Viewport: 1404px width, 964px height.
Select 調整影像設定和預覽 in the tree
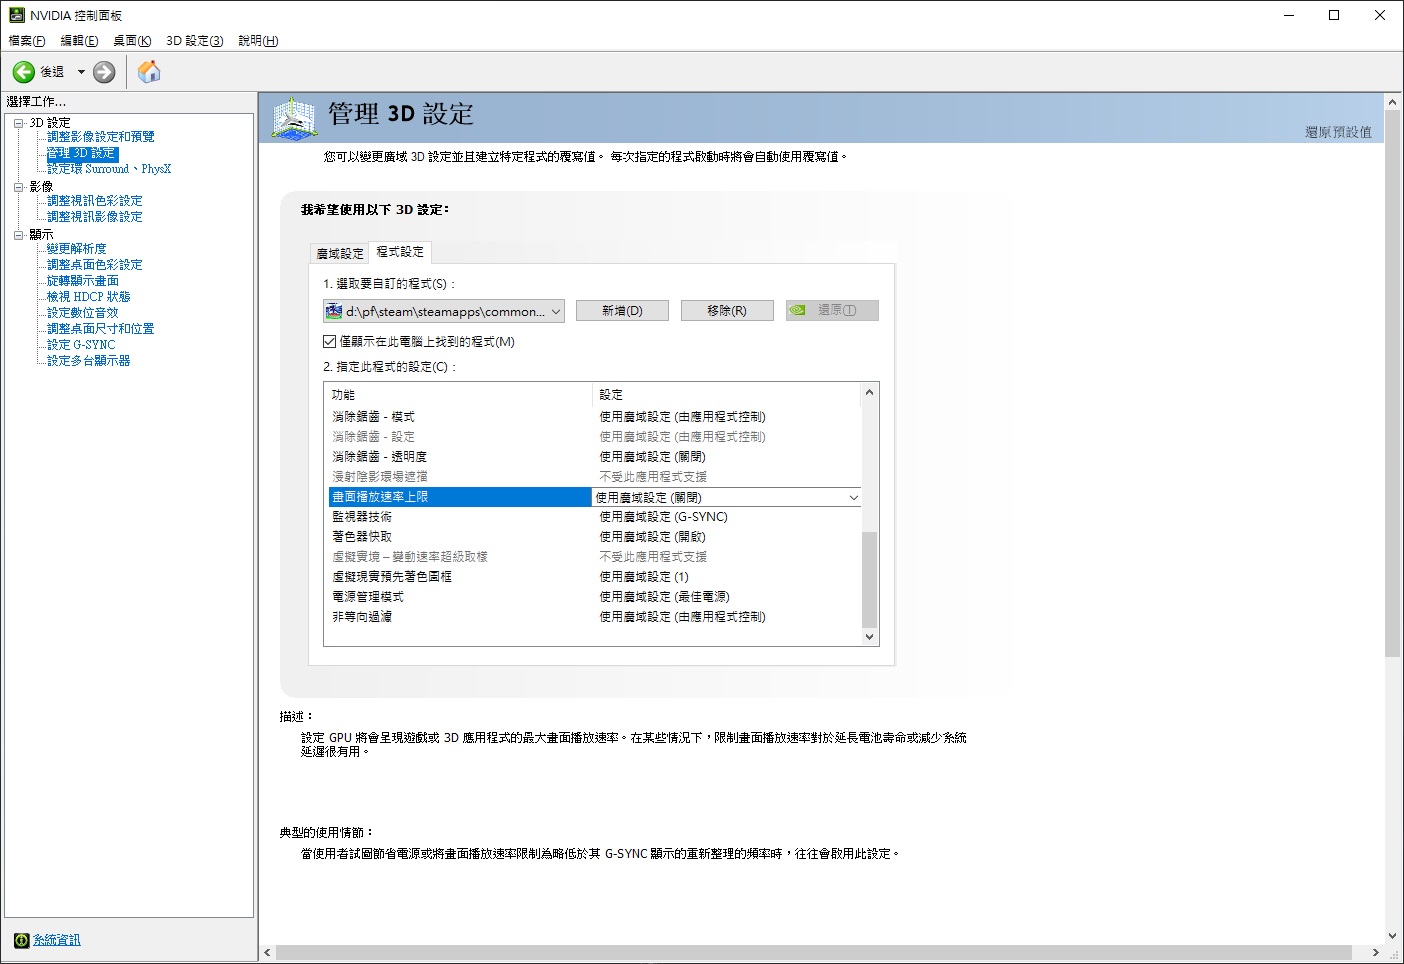pyautogui.click(x=101, y=137)
